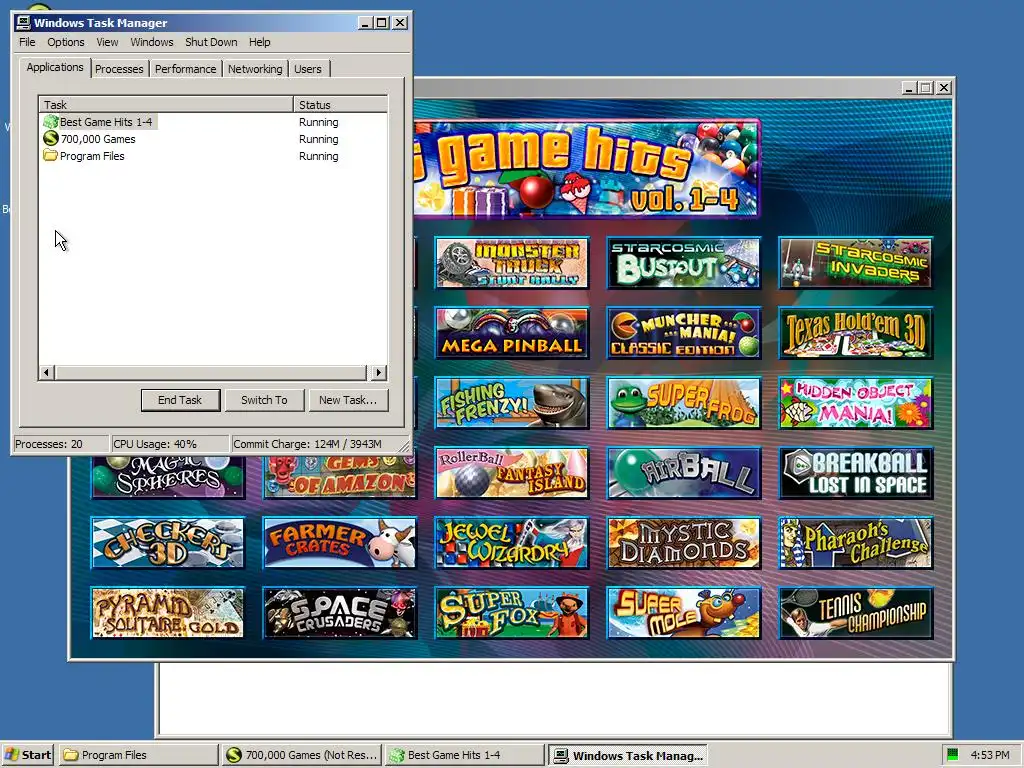
Task: Sort tasks by the Task column header
Action: (x=166, y=104)
